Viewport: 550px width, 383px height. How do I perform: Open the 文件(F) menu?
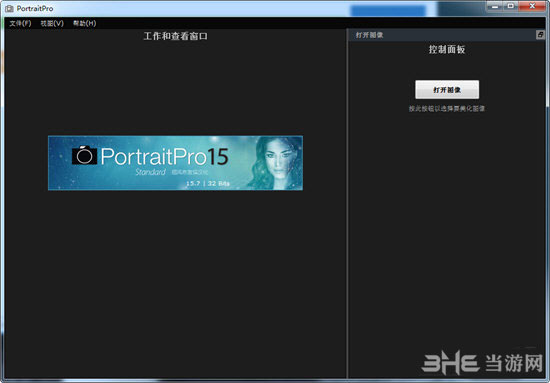pyautogui.click(x=20, y=23)
